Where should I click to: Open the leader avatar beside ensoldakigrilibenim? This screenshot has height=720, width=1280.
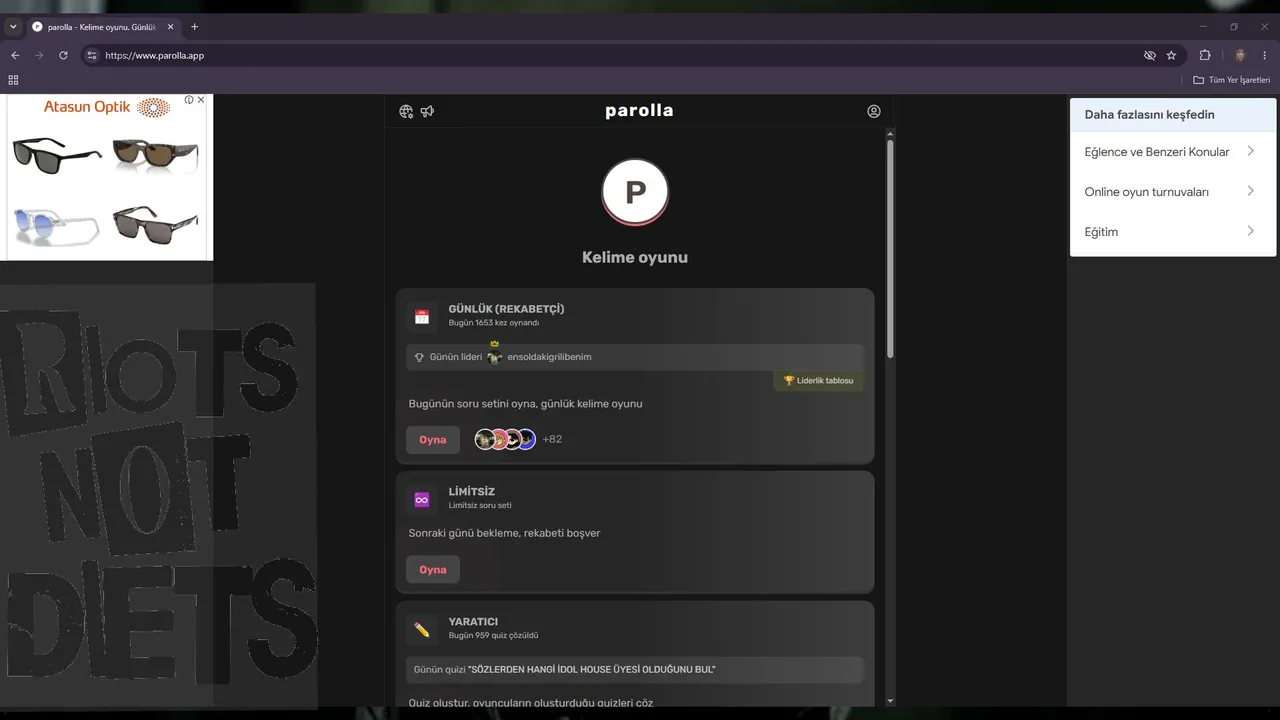pyautogui.click(x=494, y=356)
